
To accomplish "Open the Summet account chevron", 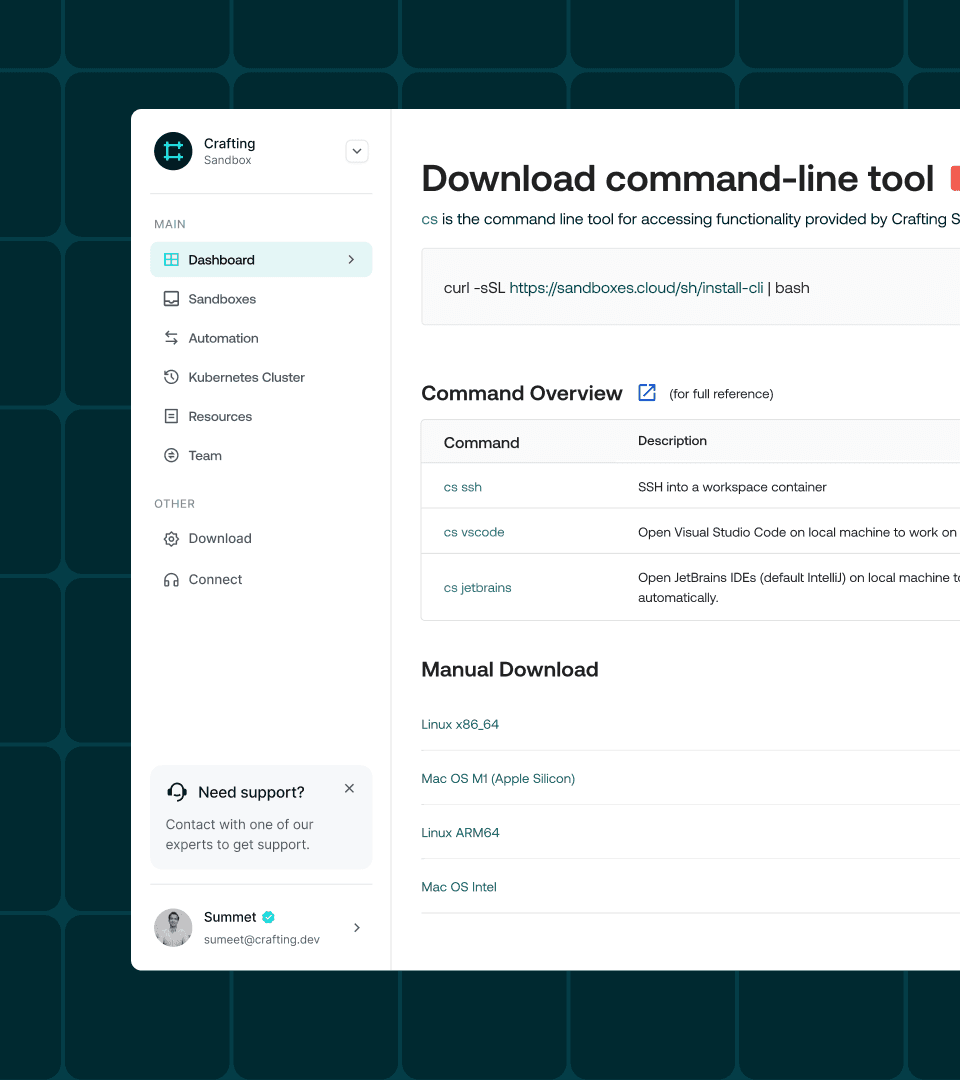I will 357,928.
